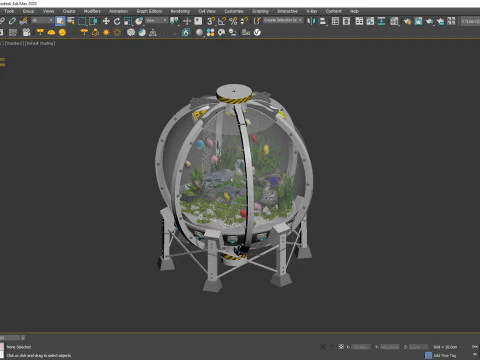
Task: Open the Tools menu
Action: [9, 11]
